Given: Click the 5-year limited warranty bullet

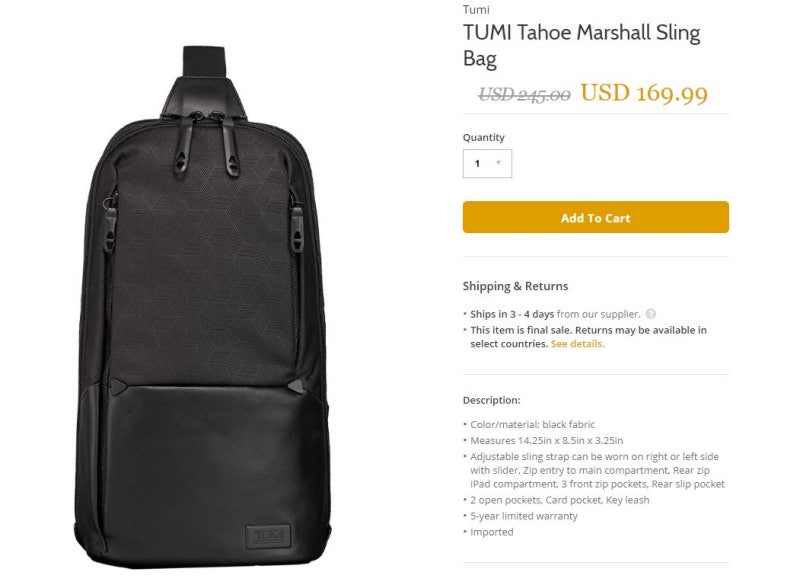Looking at the screenshot, I should tap(524, 516).
